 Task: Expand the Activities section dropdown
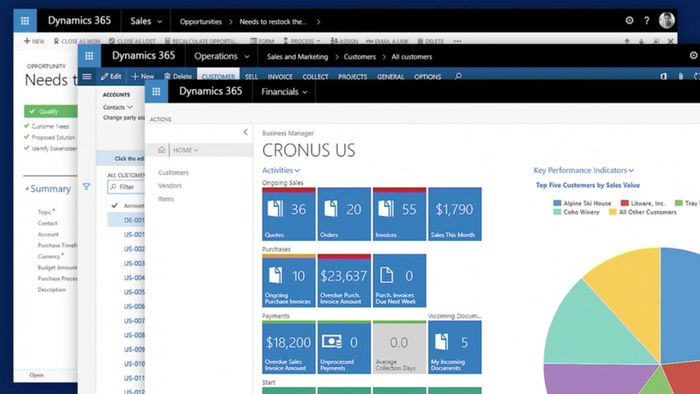coord(297,170)
